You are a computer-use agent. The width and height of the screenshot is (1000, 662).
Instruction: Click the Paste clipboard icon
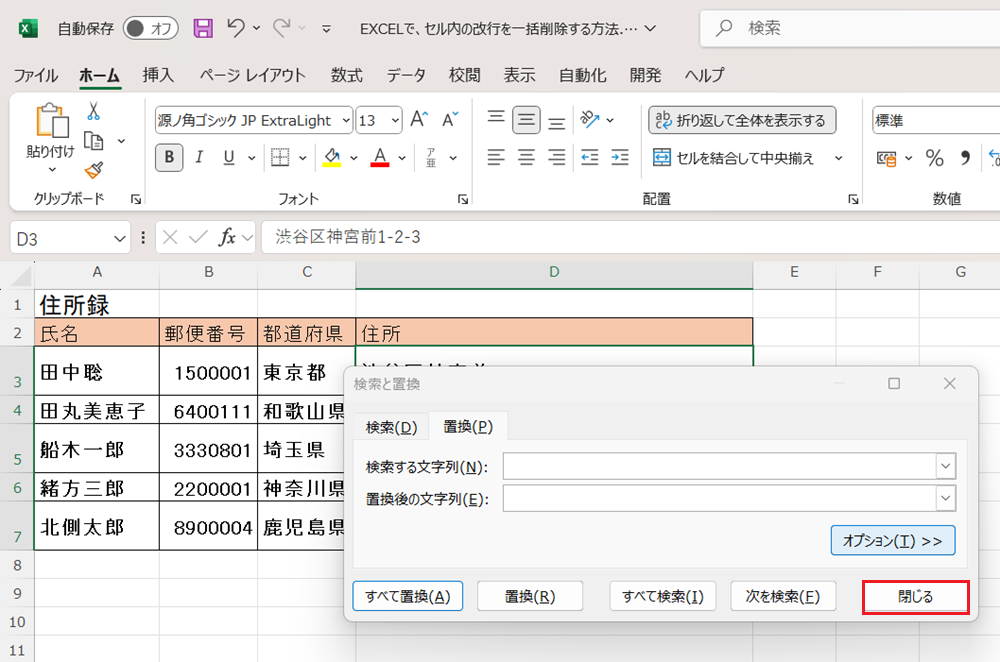click(52, 121)
